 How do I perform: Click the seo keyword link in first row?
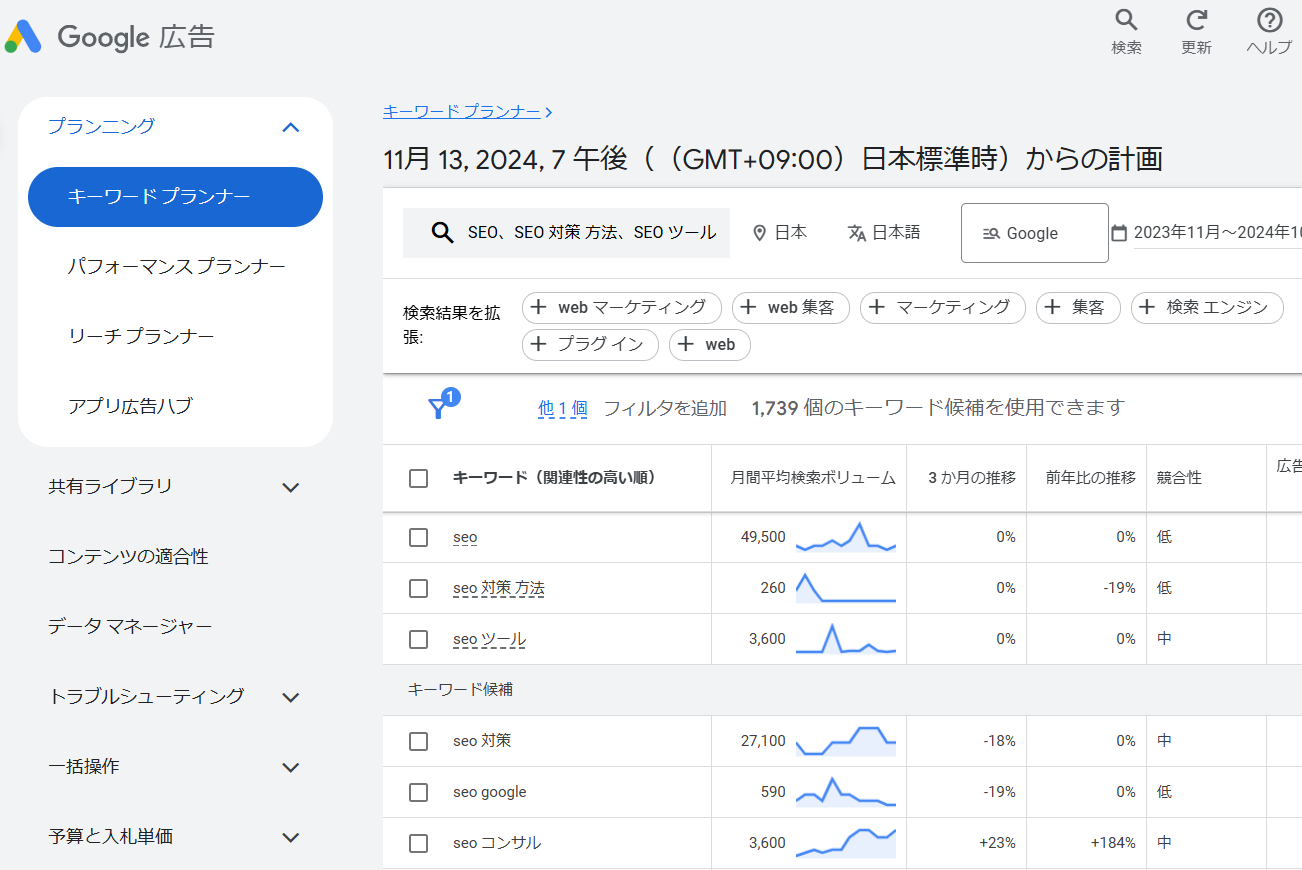point(465,537)
